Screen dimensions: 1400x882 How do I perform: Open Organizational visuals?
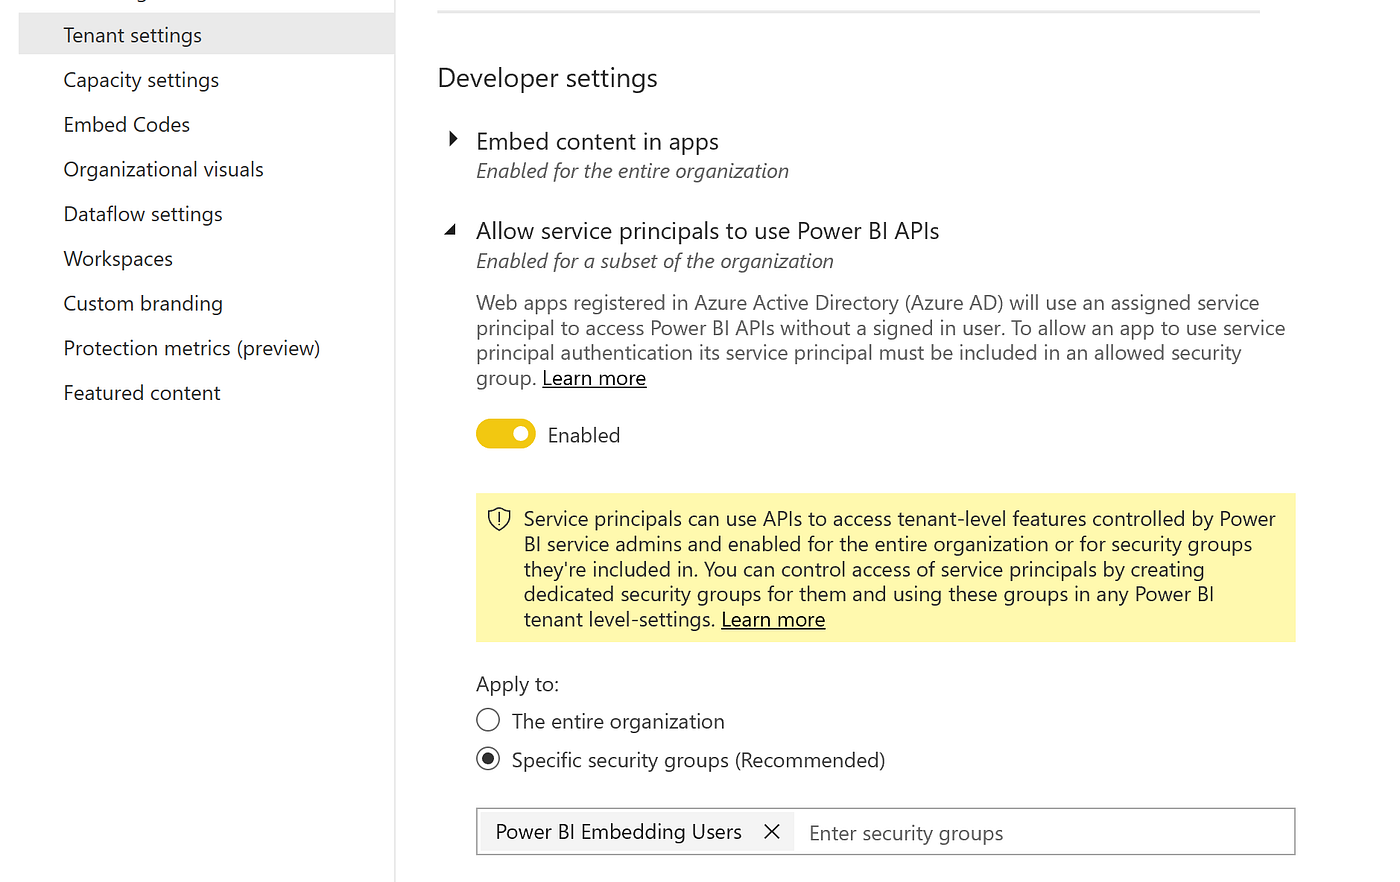pyautogui.click(x=164, y=170)
